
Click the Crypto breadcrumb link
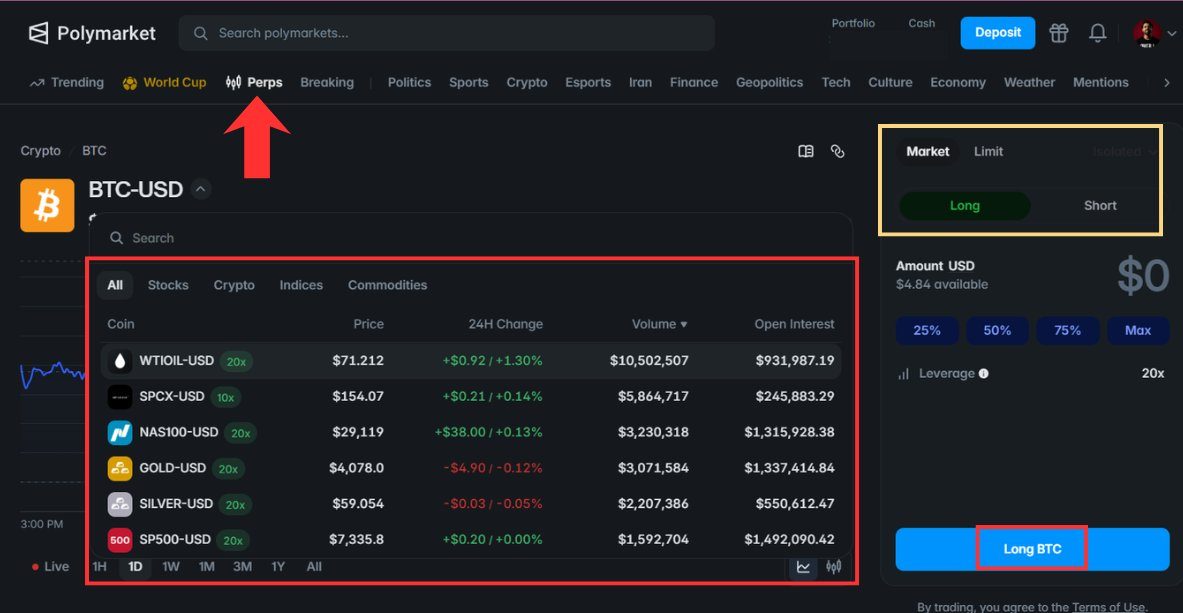coord(41,151)
